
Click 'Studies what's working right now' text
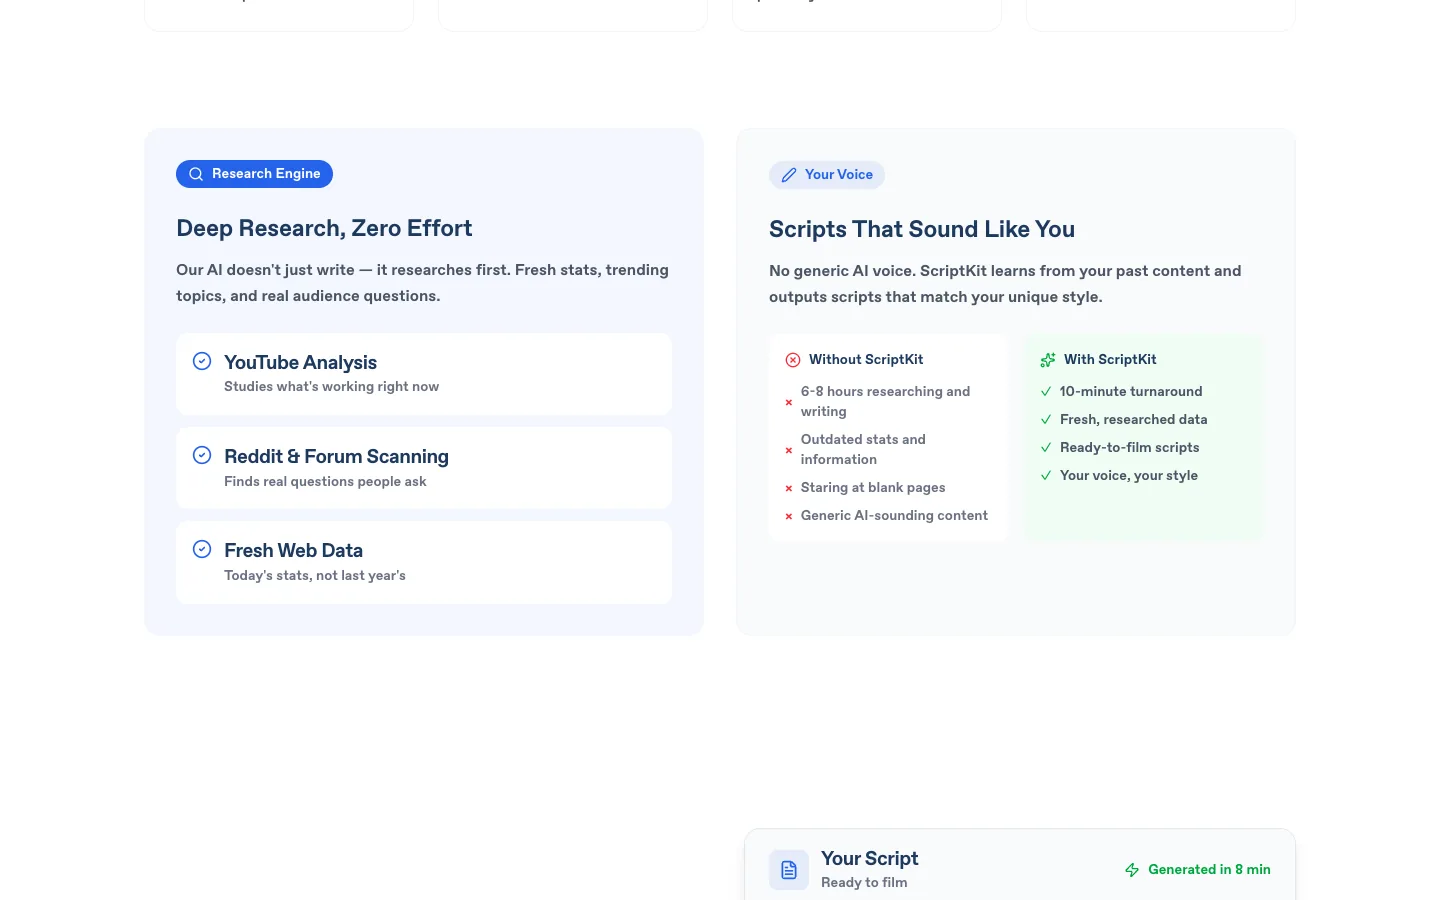(x=331, y=386)
